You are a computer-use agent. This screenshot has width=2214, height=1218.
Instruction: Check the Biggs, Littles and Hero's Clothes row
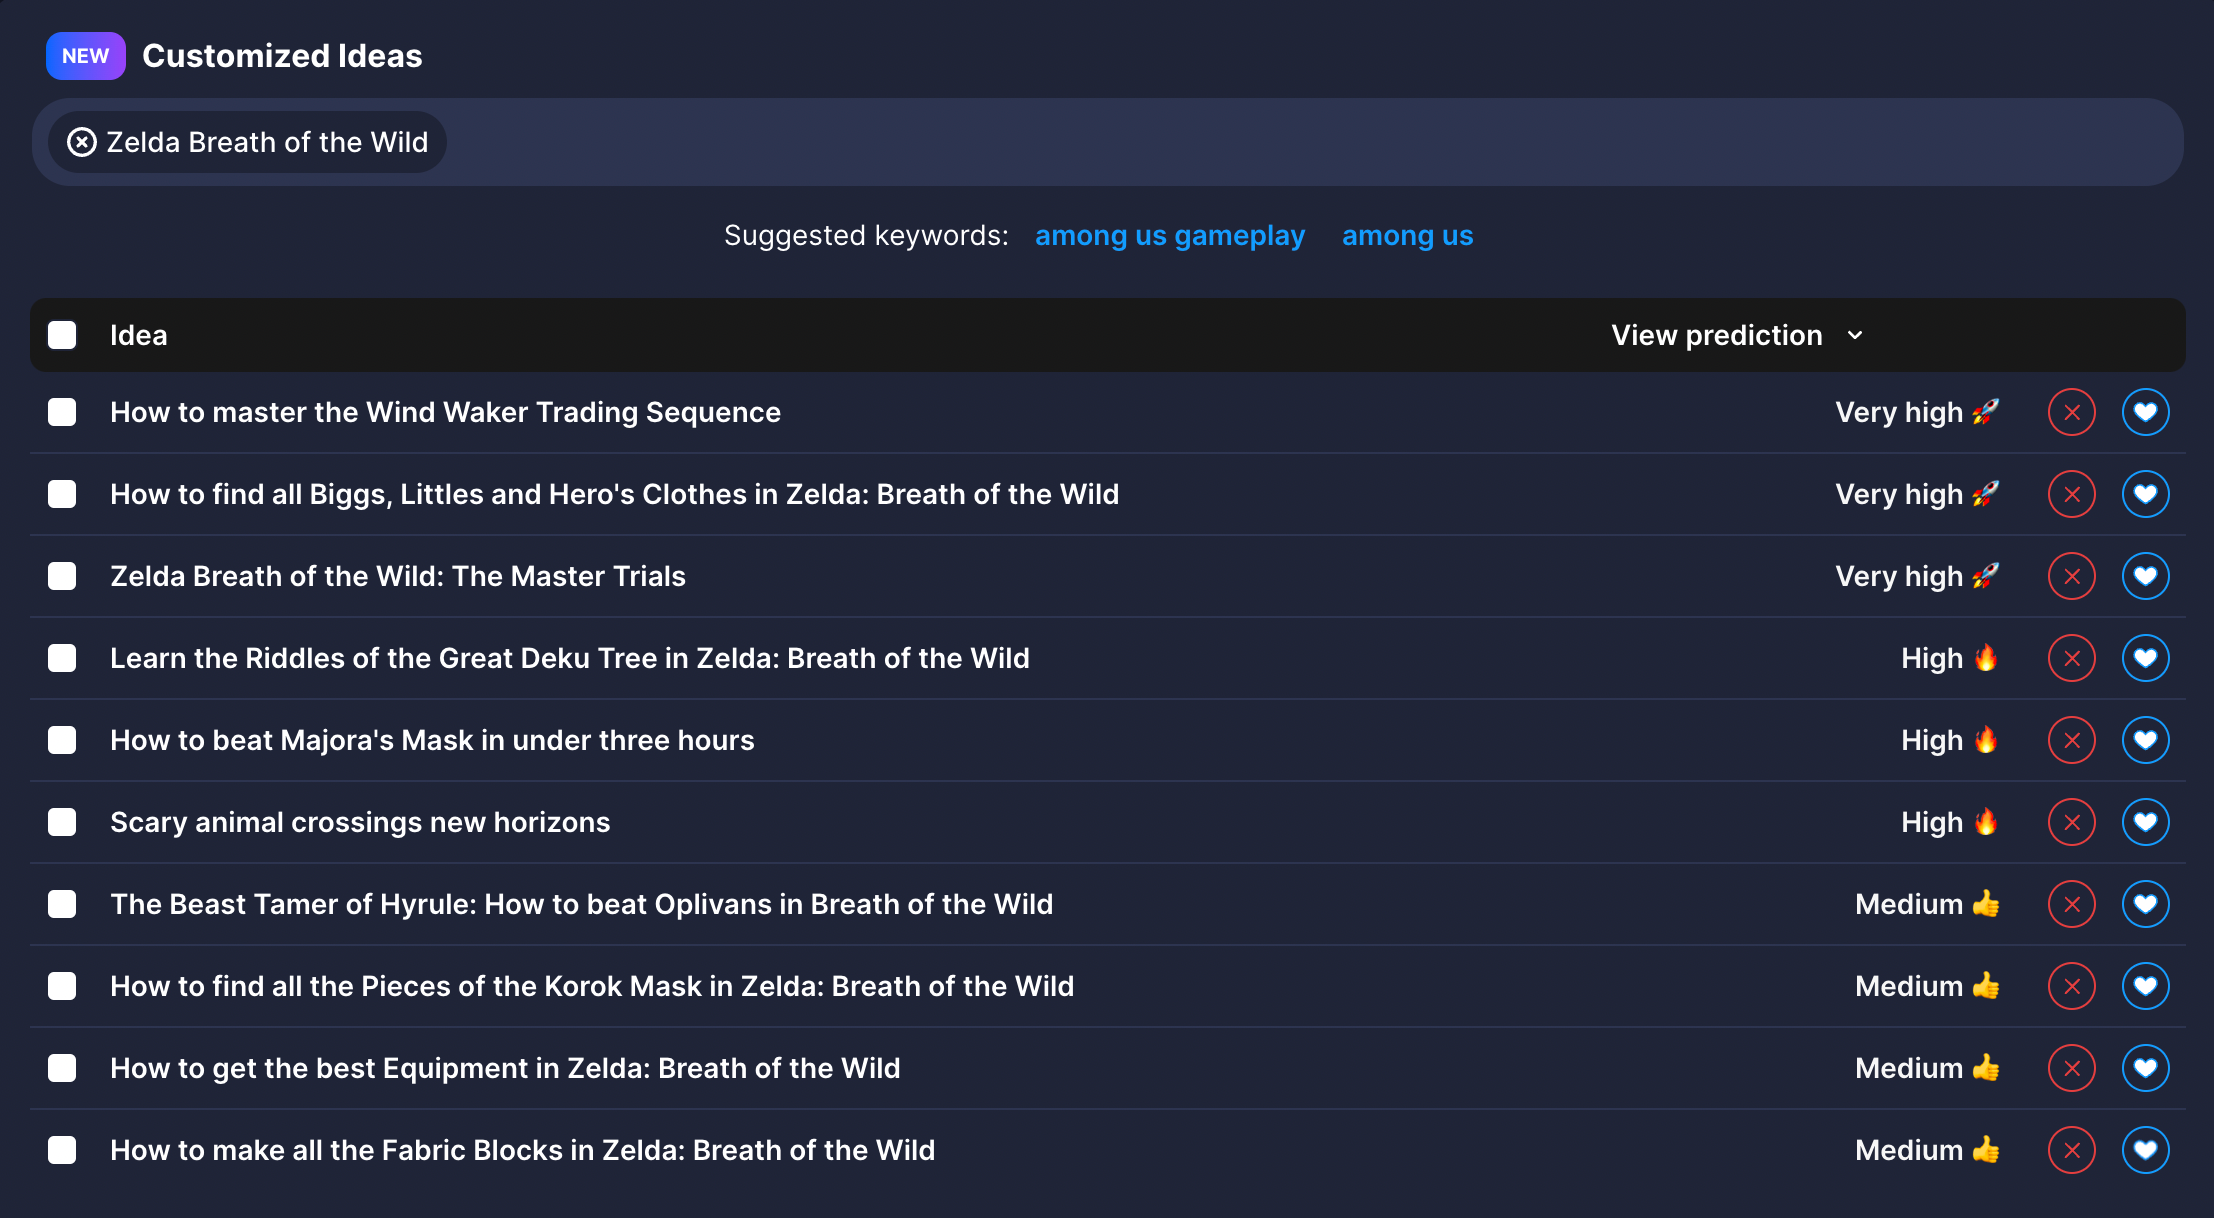tap(62, 494)
